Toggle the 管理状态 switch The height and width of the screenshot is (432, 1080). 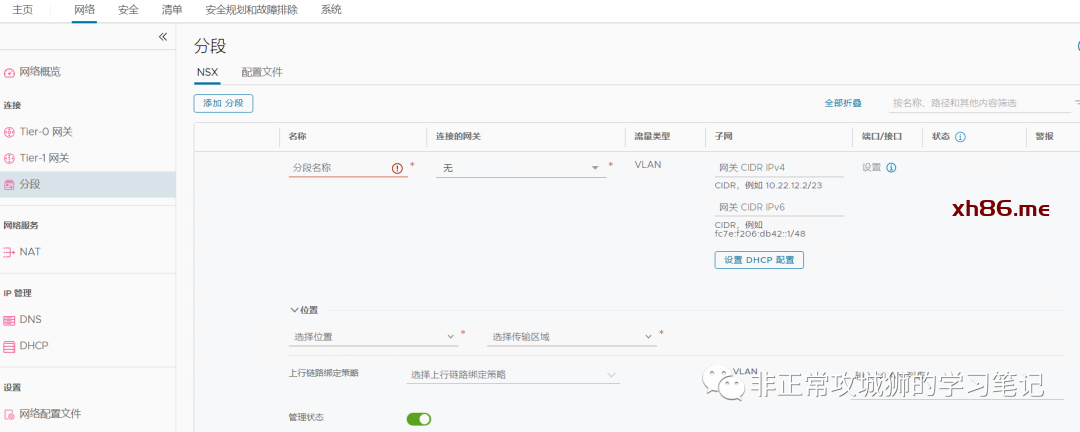click(x=419, y=418)
